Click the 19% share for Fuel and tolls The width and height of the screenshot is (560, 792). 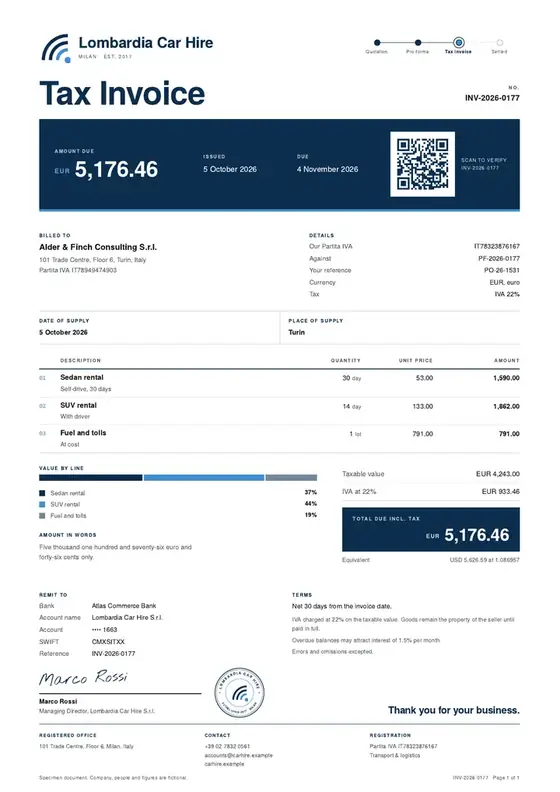311,515
